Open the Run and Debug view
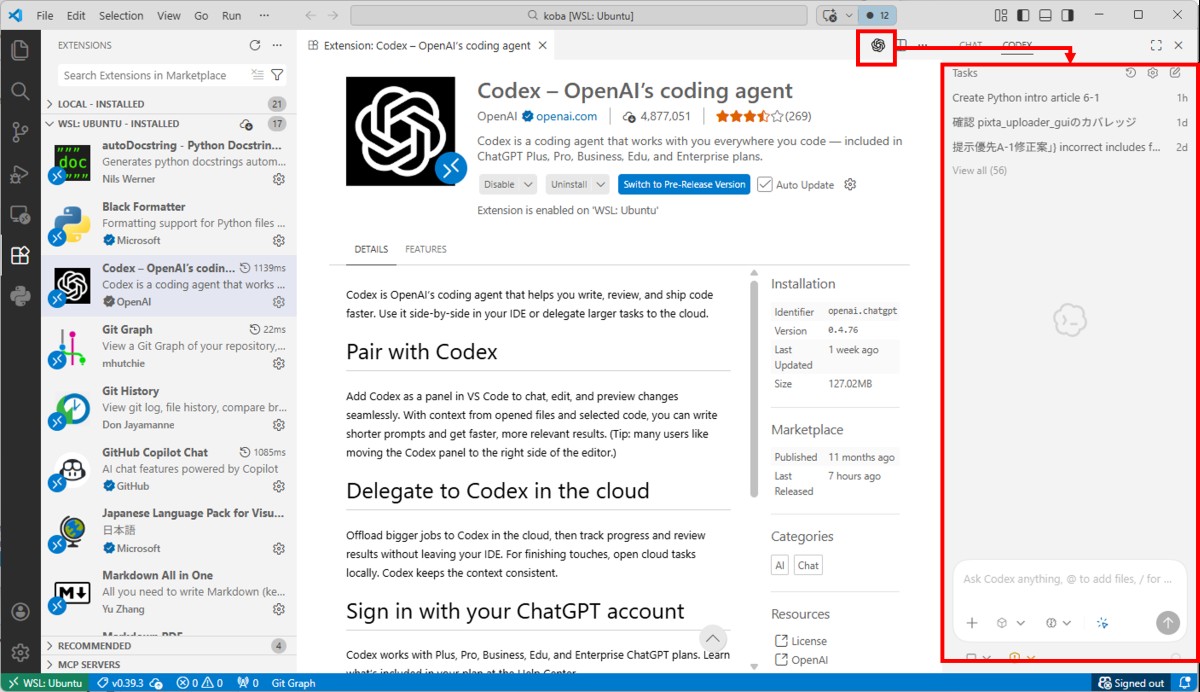 [x=20, y=173]
